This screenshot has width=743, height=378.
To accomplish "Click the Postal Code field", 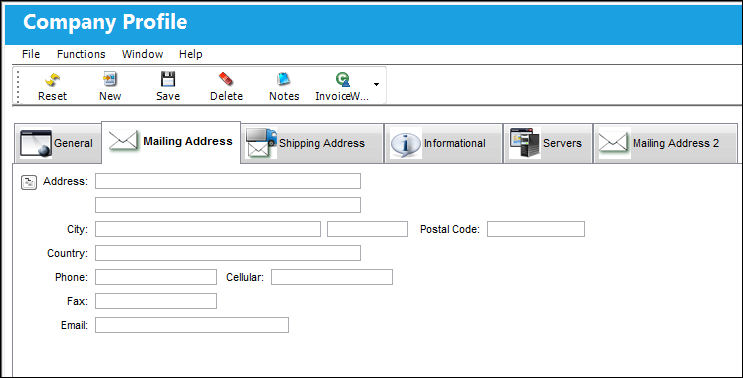I will pos(536,229).
